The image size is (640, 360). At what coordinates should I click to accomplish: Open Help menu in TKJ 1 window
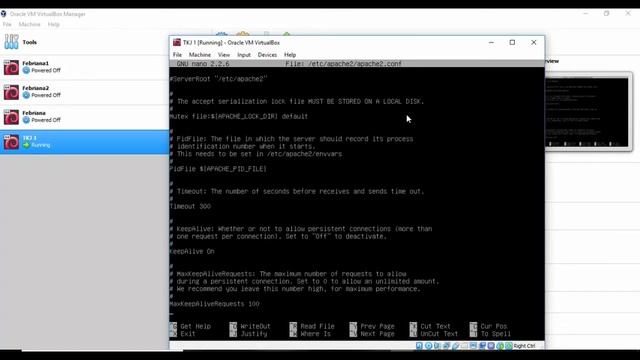point(290,55)
